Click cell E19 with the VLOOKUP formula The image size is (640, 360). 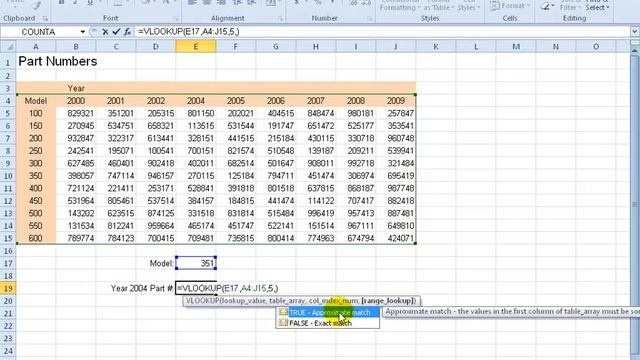click(x=196, y=289)
